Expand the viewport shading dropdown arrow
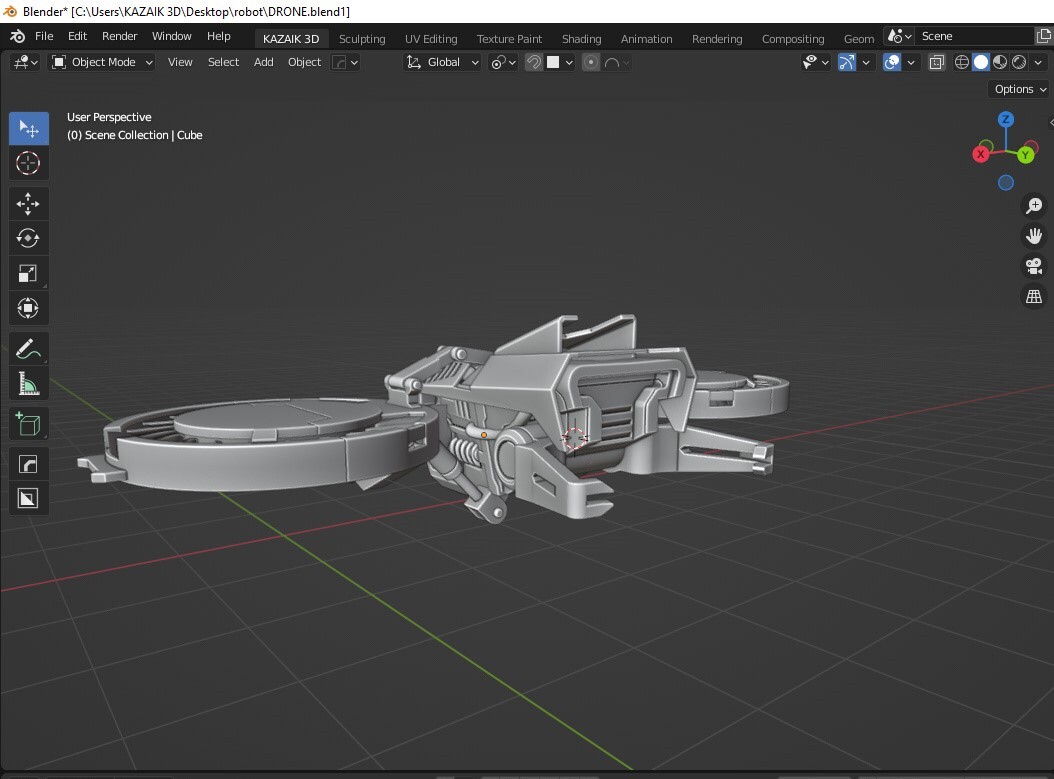This screenshot has width=1054, height=779. 1038,61
